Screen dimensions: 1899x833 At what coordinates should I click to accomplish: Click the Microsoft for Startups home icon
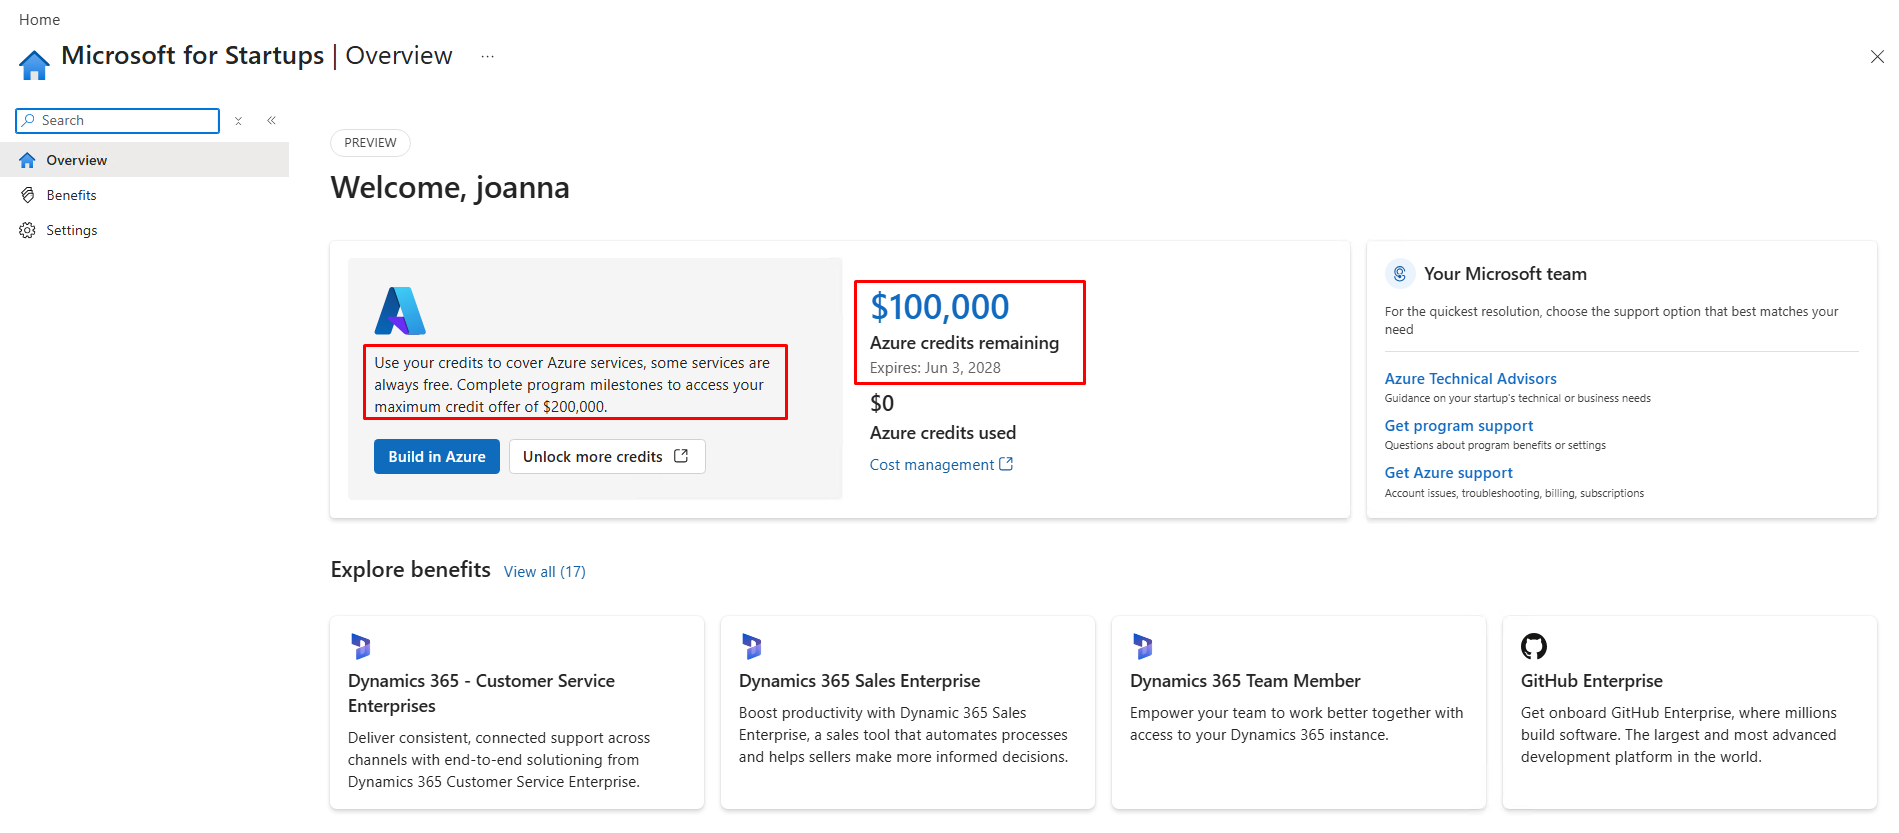tap(34, 65)
